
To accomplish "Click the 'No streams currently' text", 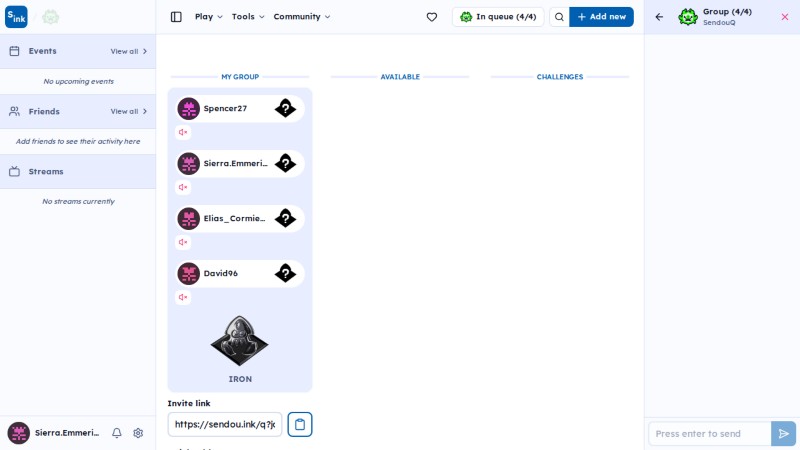I will (x=79, y=202).
